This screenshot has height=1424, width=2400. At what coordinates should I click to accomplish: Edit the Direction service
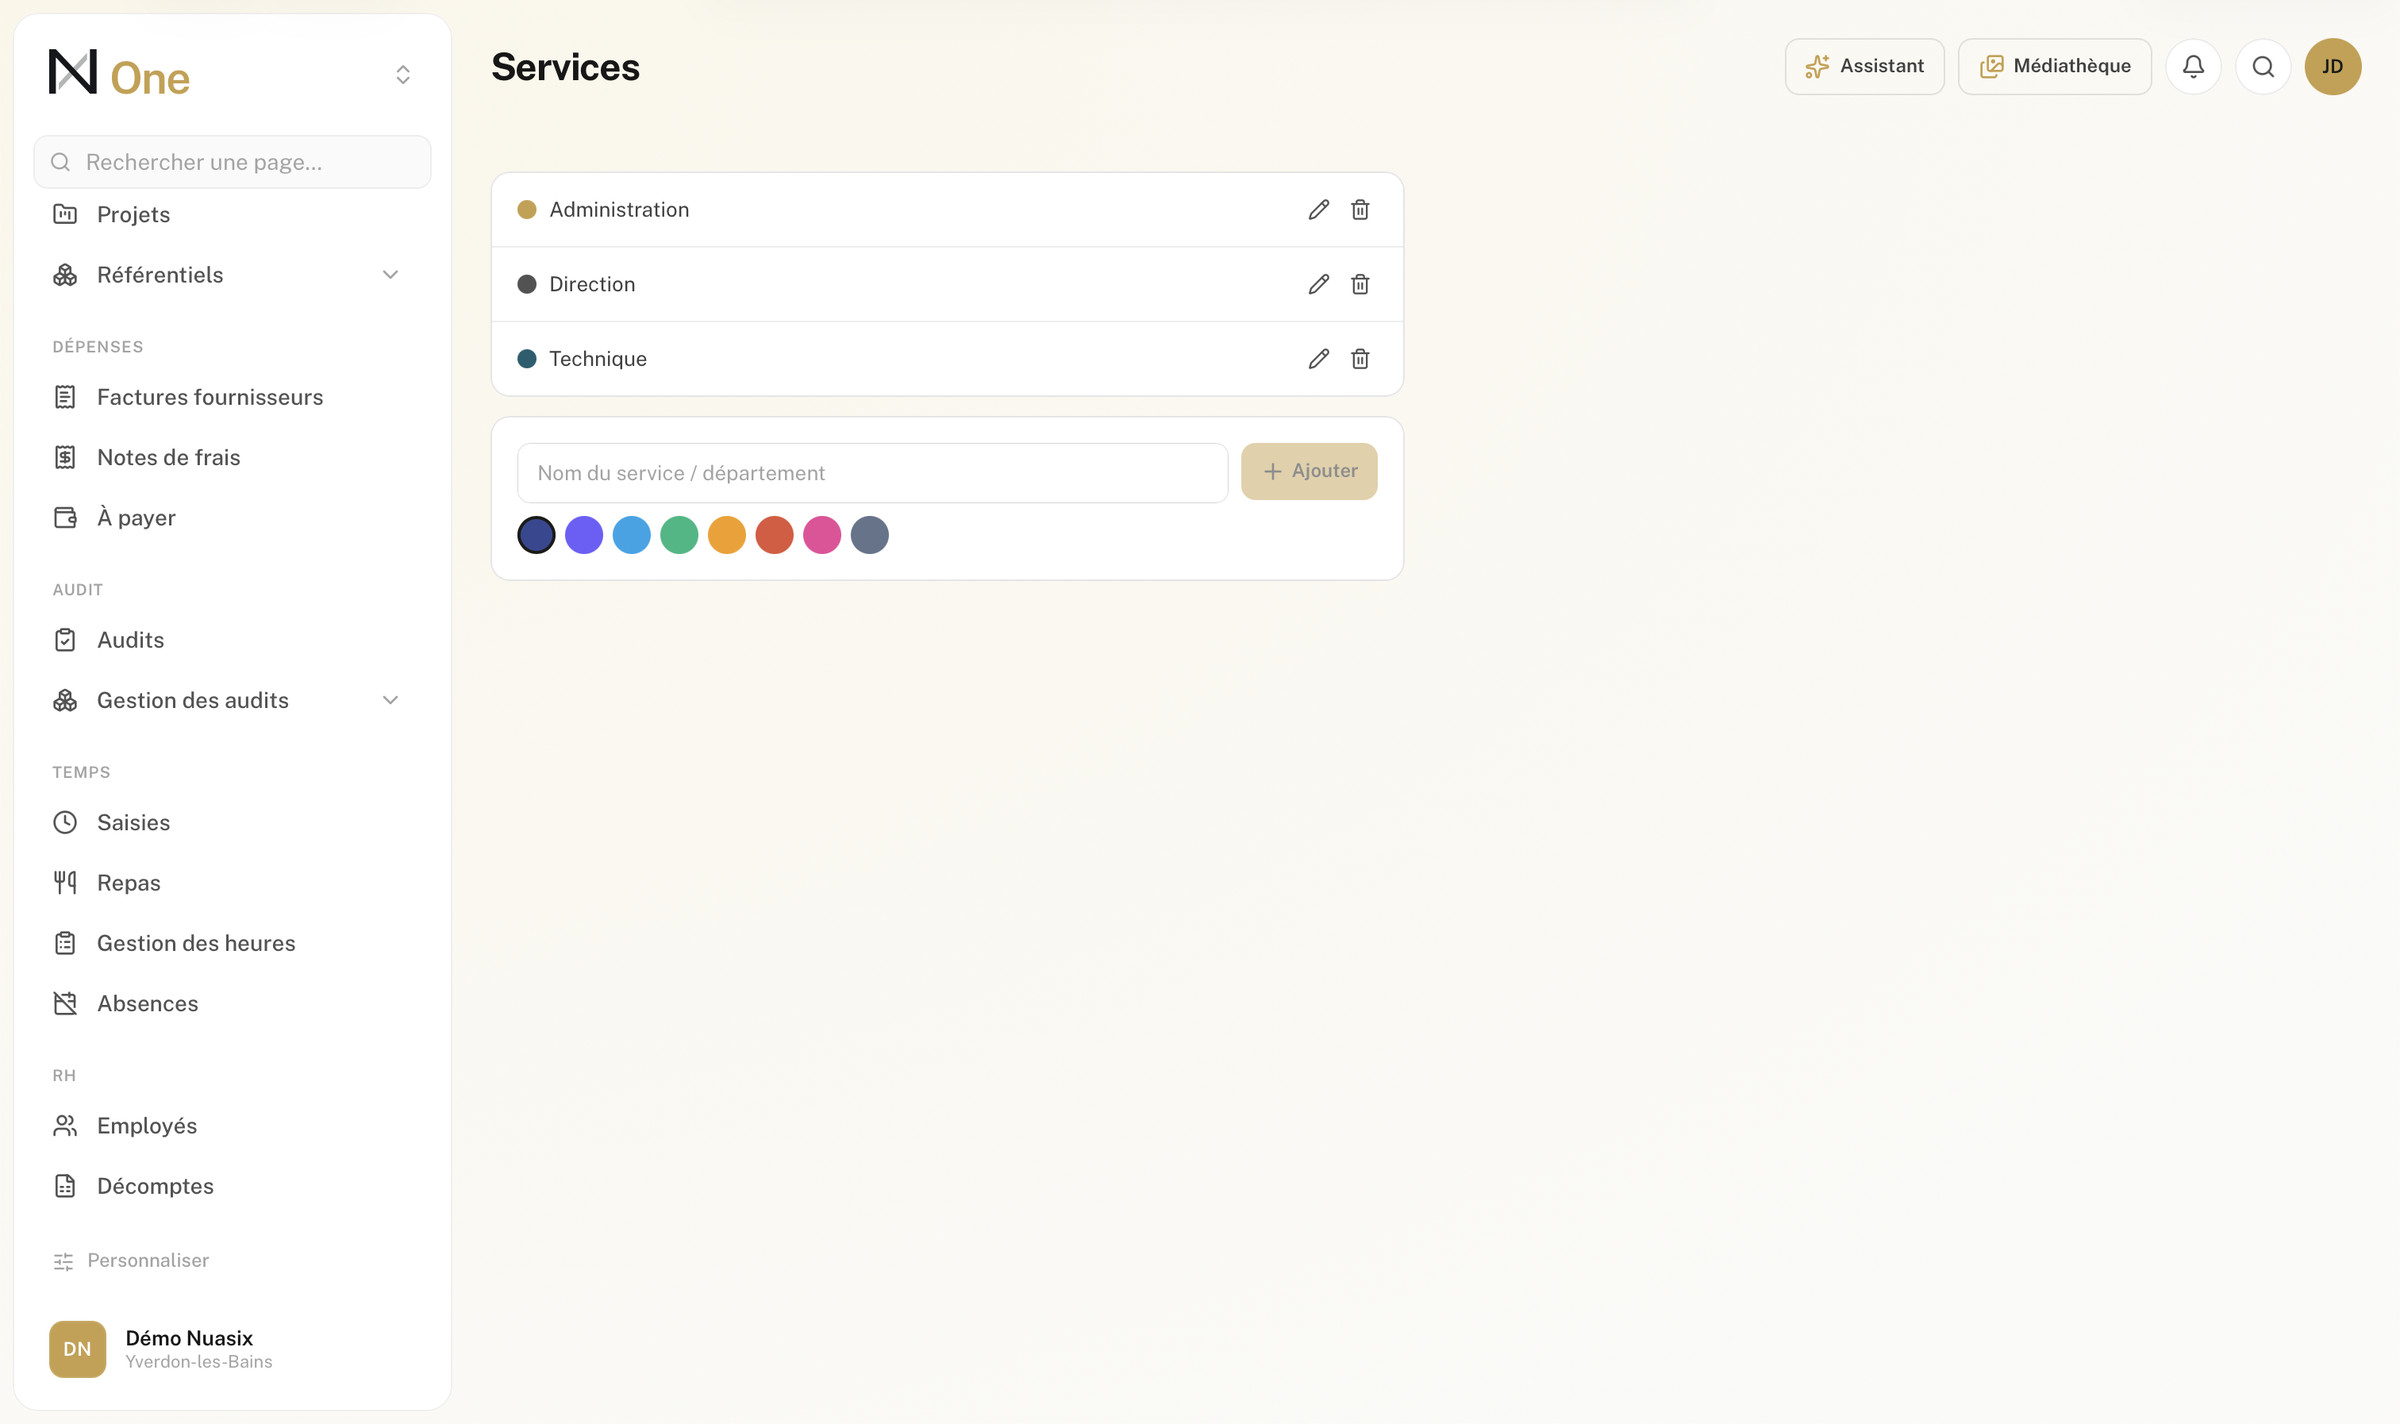(1318, 284)
